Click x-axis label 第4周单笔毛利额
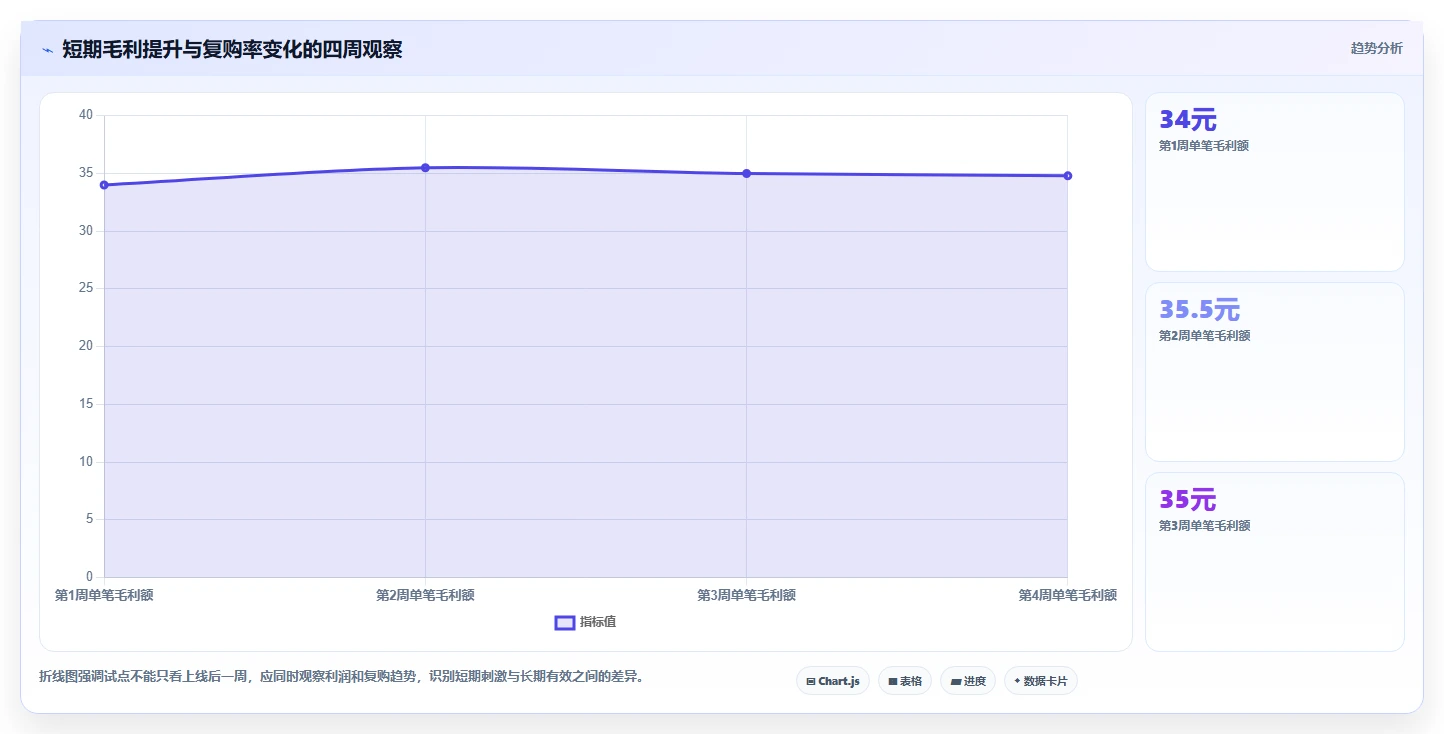Image resolution: width=1444 pixels, height=734 pixels. 1067,595
